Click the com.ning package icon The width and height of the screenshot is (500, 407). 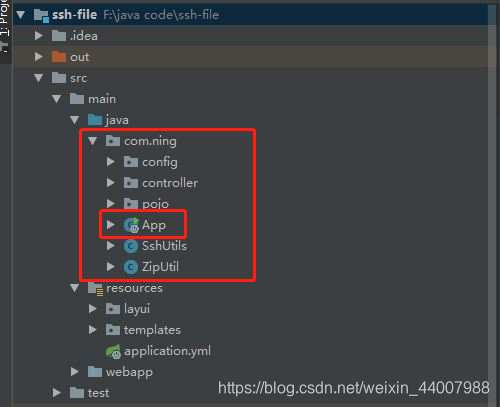tap(113, 141)
